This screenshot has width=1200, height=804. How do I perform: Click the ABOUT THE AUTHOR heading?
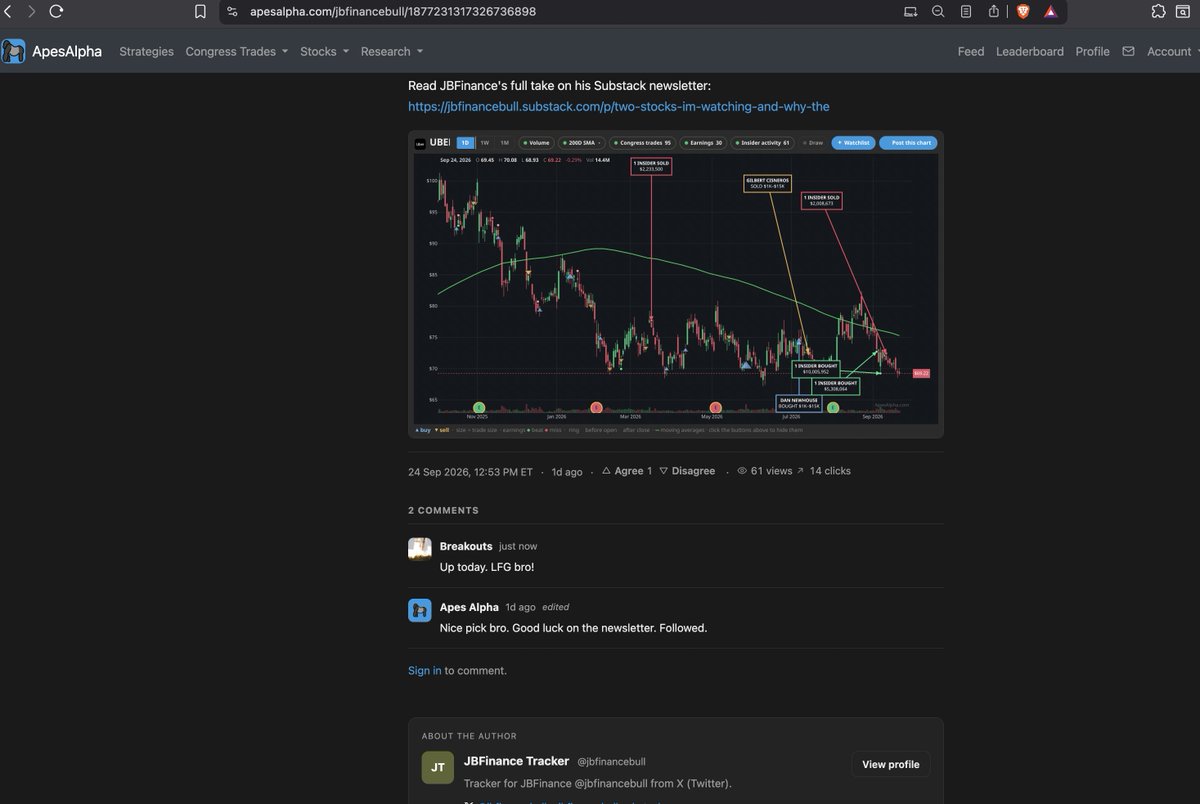[469, 736]
